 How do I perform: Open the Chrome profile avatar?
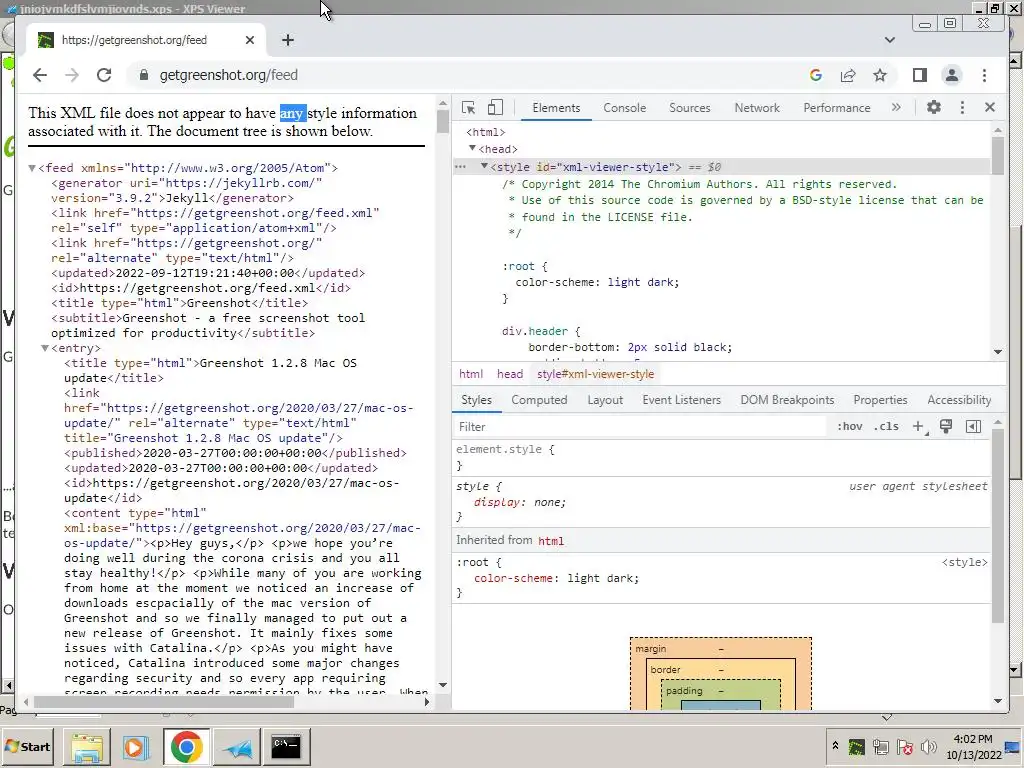pos(952,75)
